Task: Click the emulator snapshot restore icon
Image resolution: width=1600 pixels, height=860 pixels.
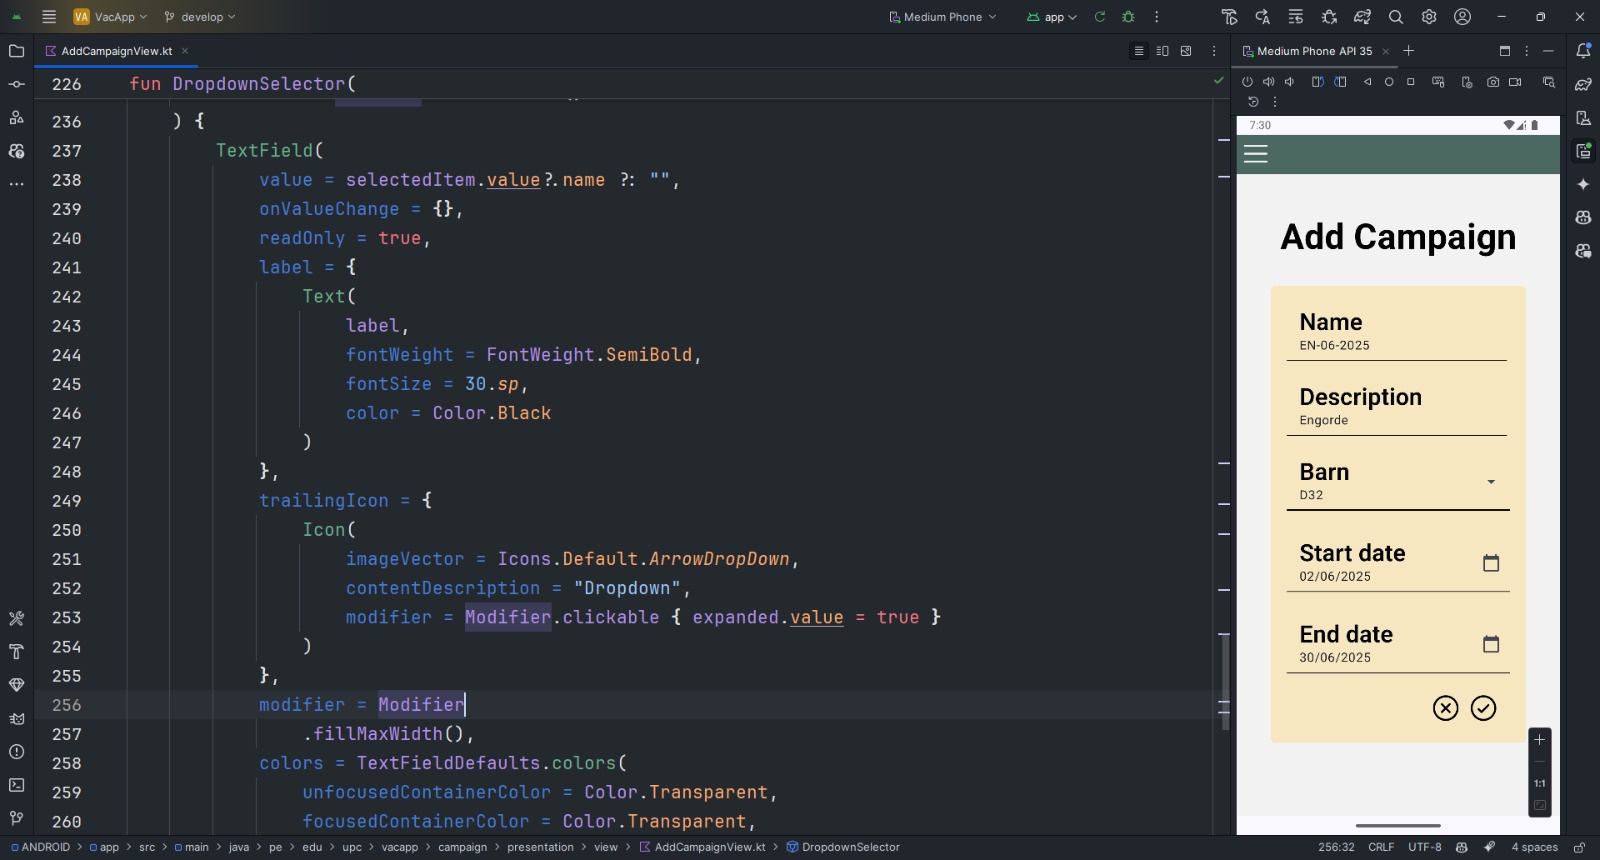Action: pyautogui.click(x=1253, y=102)
